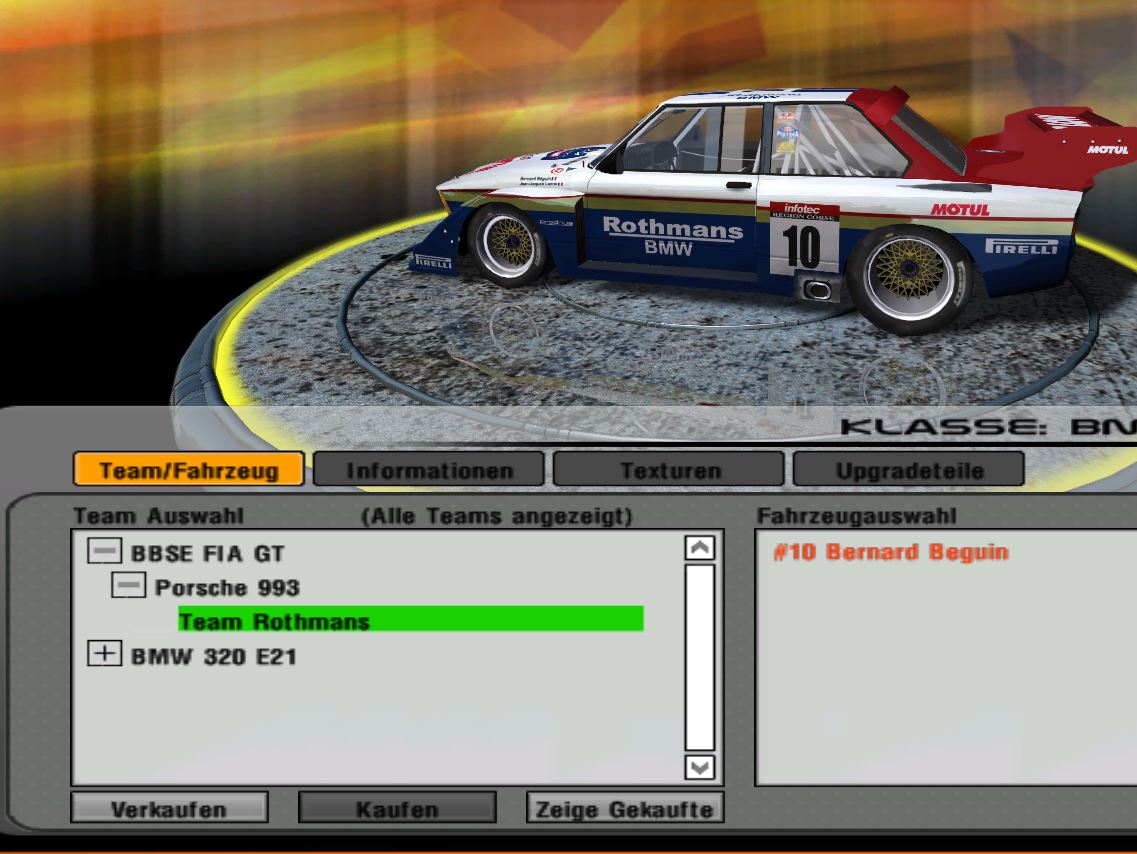Click the number 10 plate on car
Viewport: 1137px width, 854px height.
[x=802, y=245]
